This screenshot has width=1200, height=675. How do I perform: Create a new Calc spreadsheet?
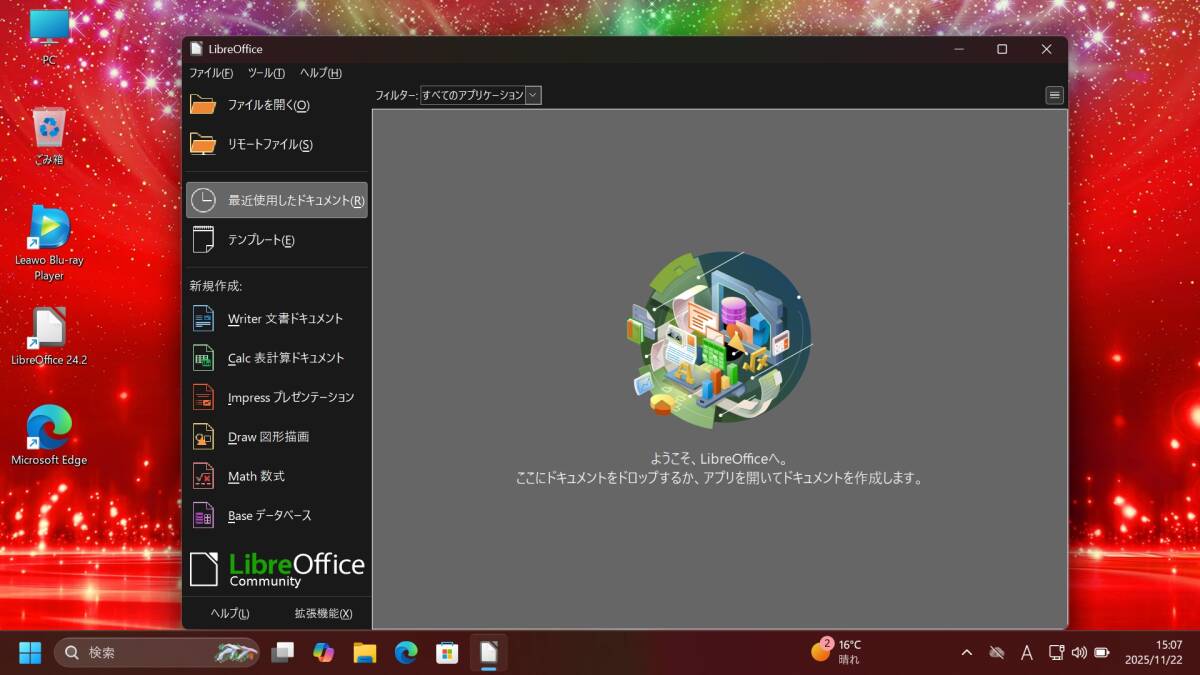[285, 358]
